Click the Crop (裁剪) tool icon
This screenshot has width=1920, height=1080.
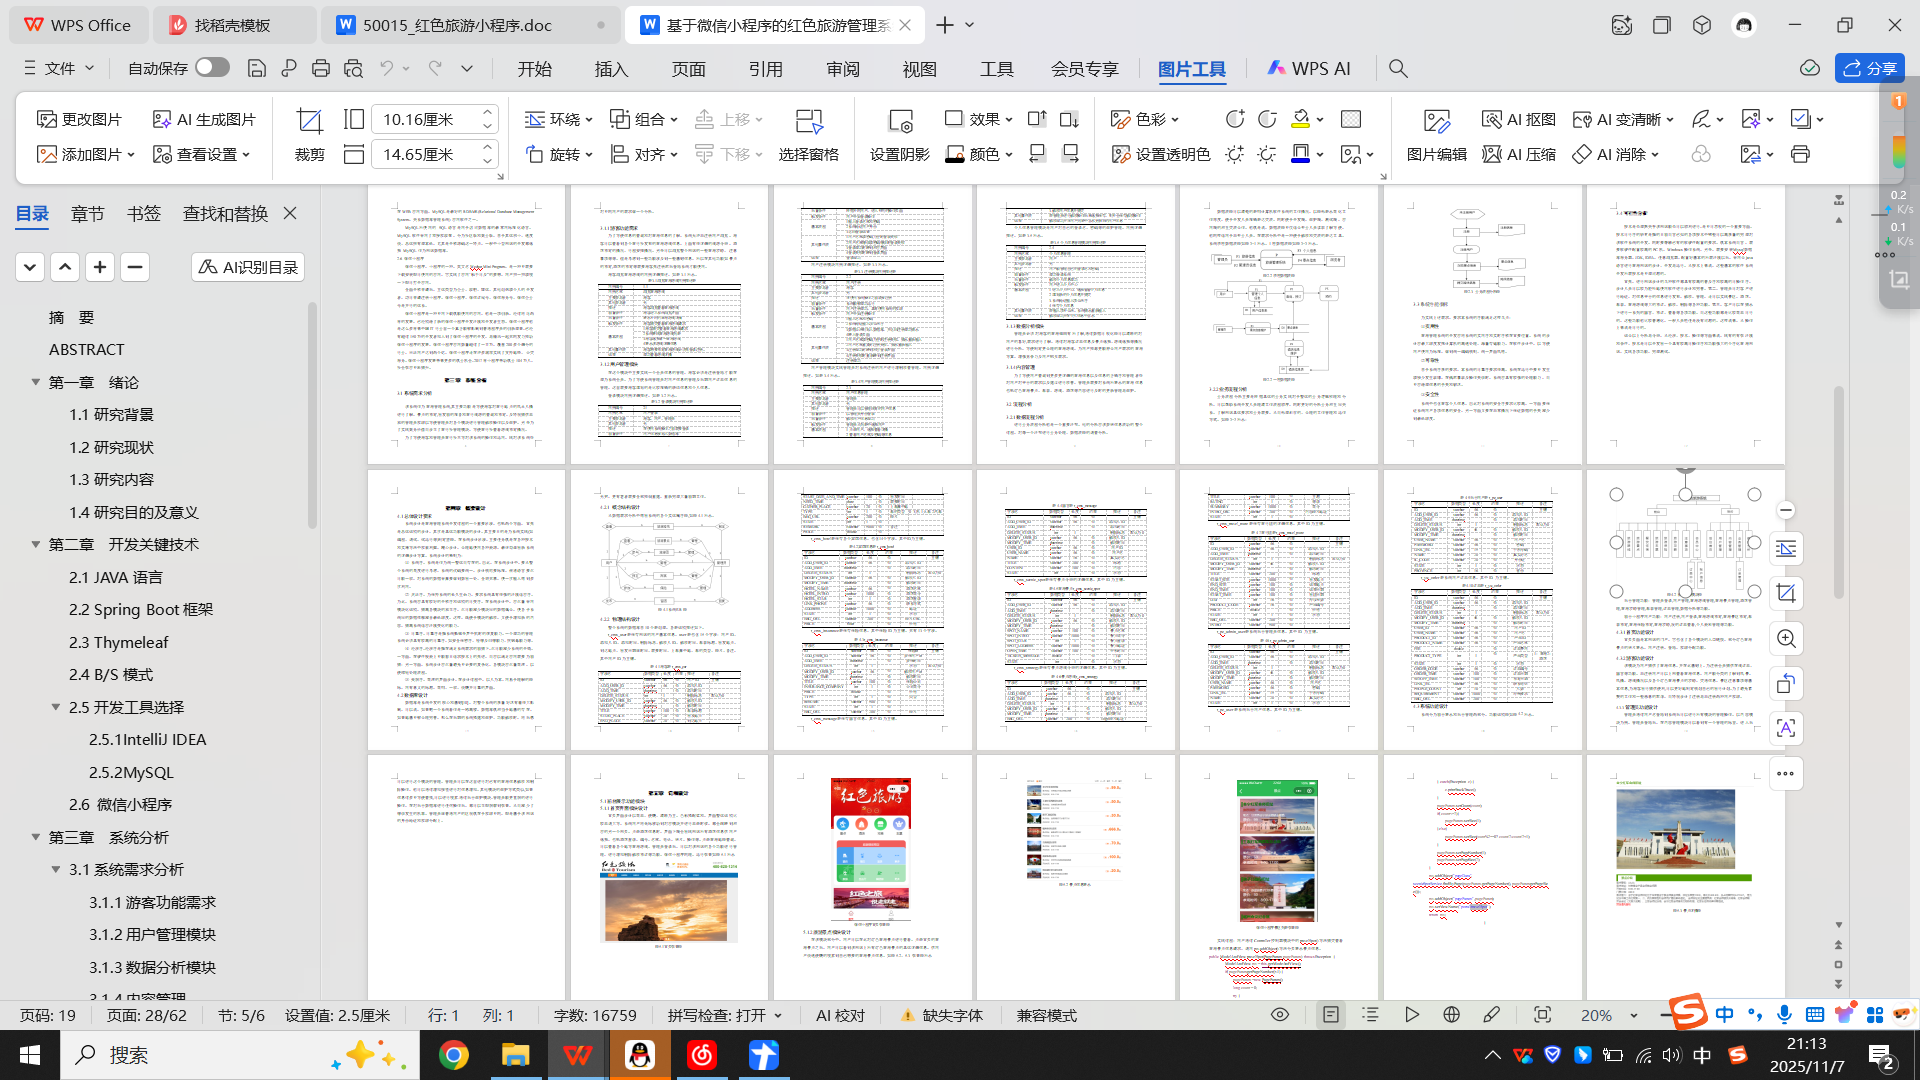tap(309, 121)
